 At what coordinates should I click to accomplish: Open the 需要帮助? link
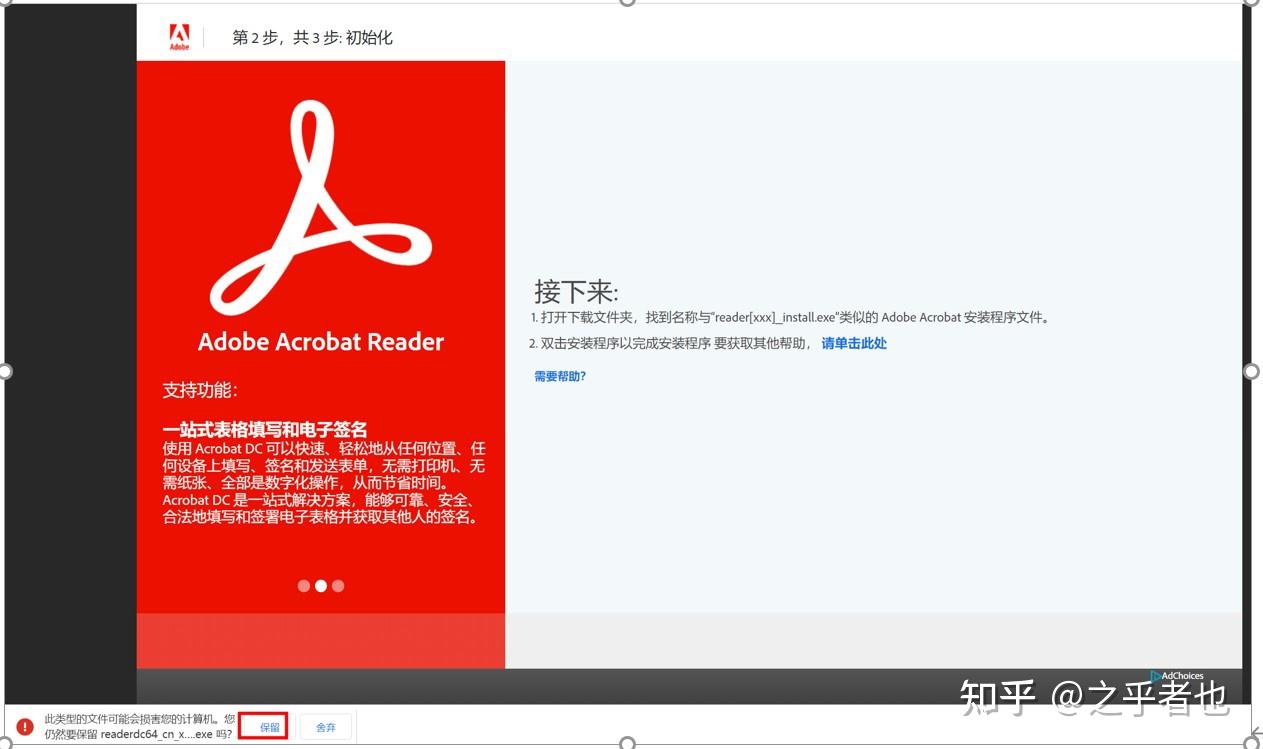pyautogui.click(x=560, y=377)
